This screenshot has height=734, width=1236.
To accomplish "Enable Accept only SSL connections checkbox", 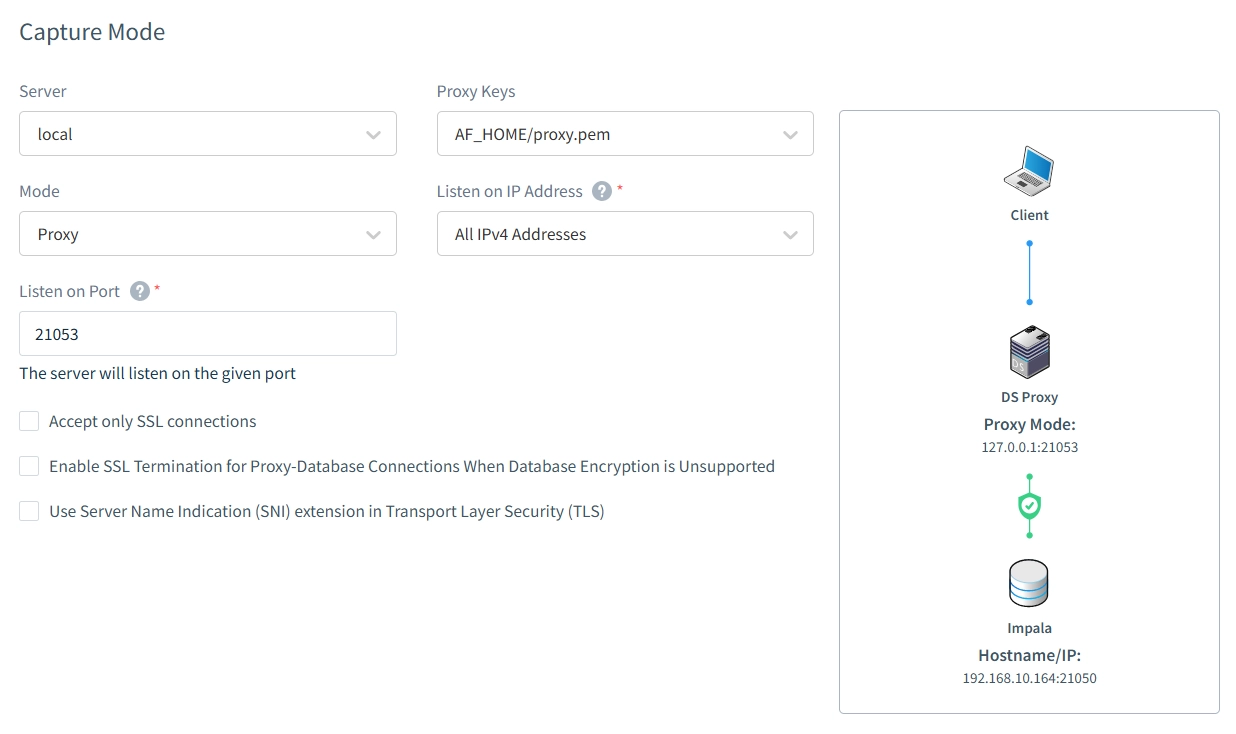I will [x=29, y=421].
